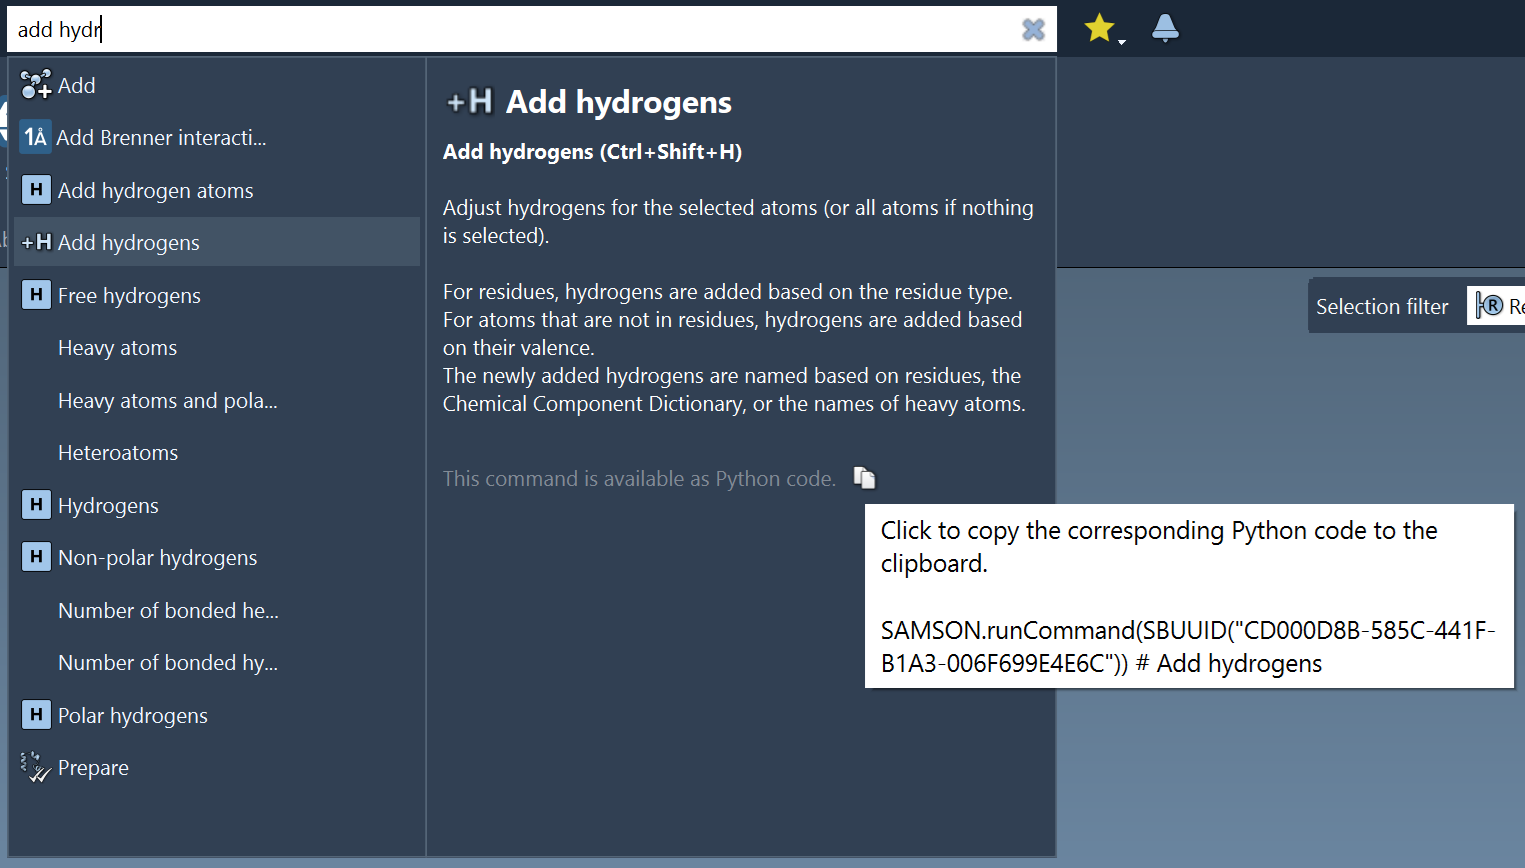This screenshot has height=868, width=1525.
Task: Select Heavy atoms from the results list
Action: coord(117,347)
